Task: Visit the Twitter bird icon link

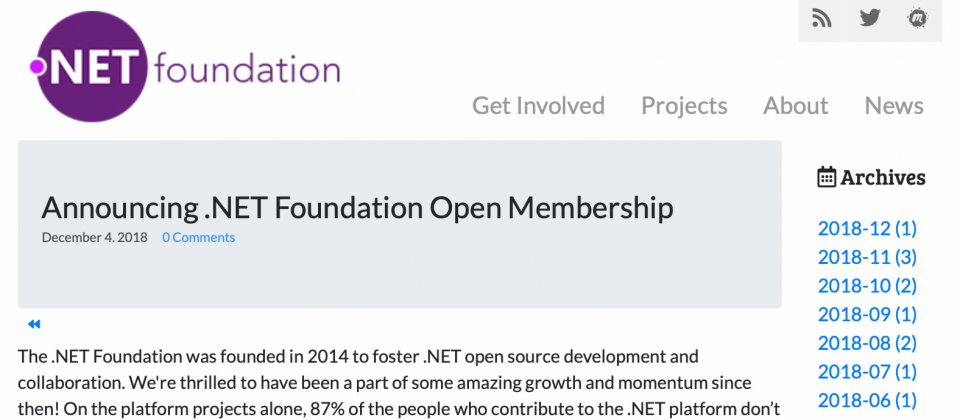Action: (x=869, y=18)
